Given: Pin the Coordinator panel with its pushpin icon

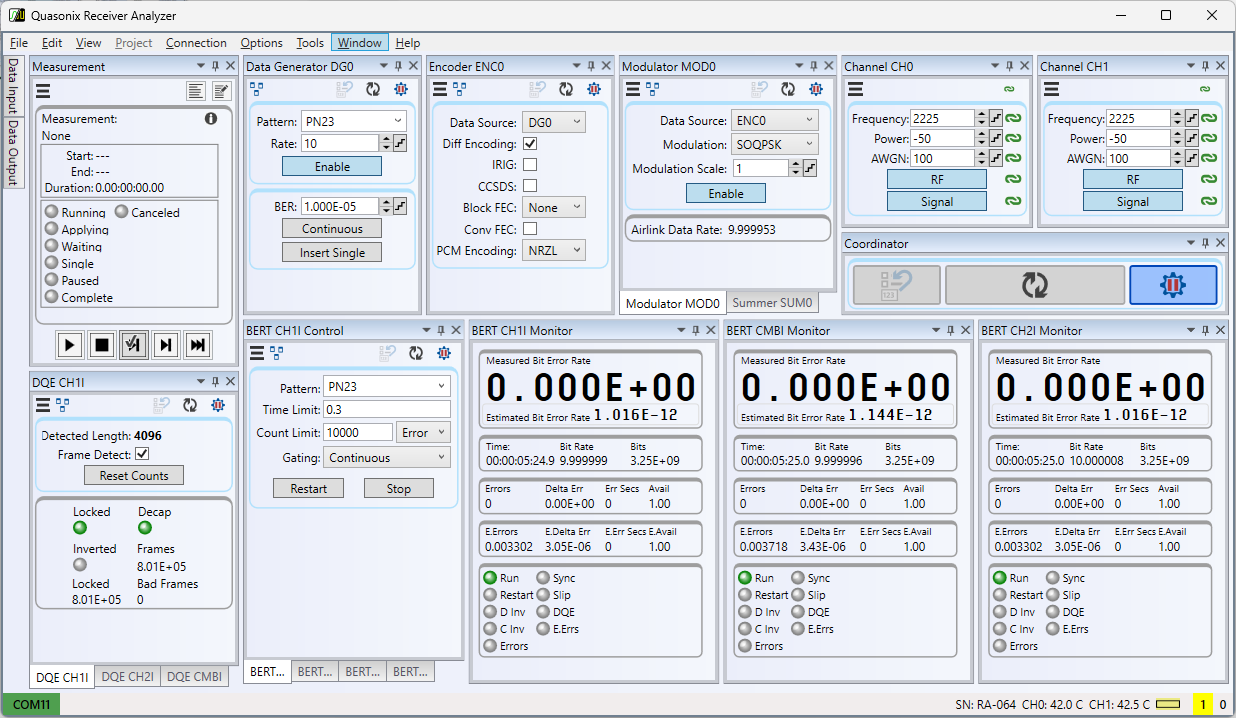Looking at the screenshot, I should (x=1206, y=243).
